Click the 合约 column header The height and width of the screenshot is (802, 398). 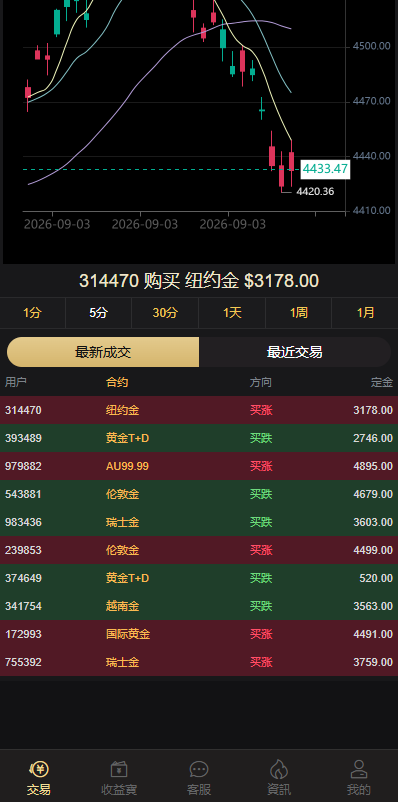pyautogui.click(x=117, y=382)
